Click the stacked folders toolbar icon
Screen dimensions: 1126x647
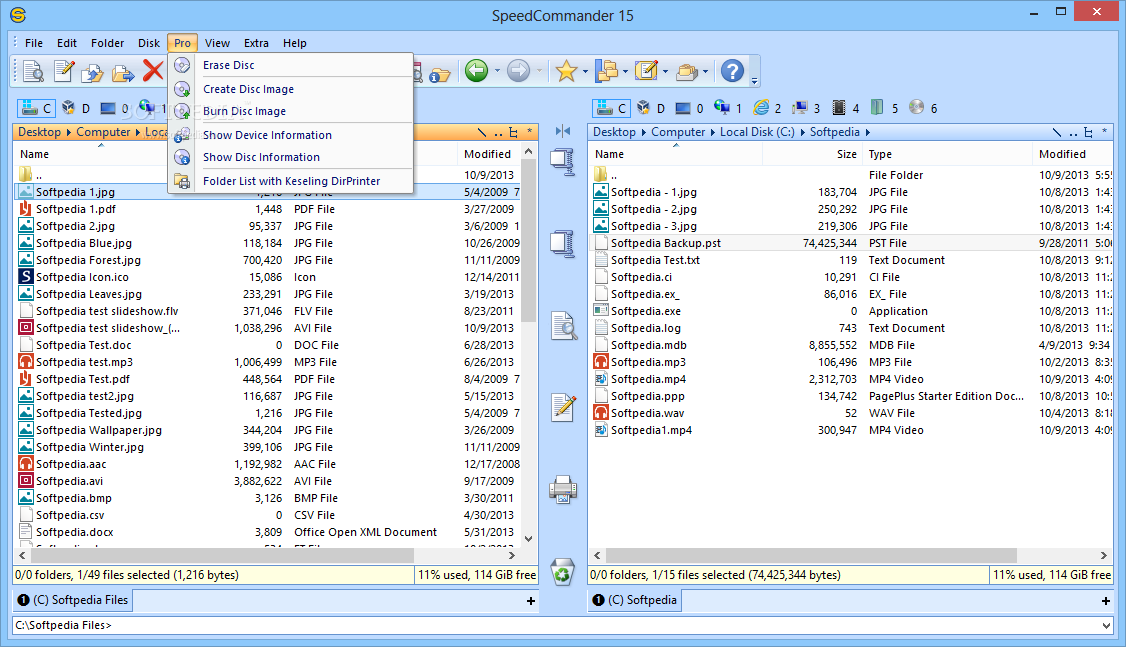coord(687,70)
